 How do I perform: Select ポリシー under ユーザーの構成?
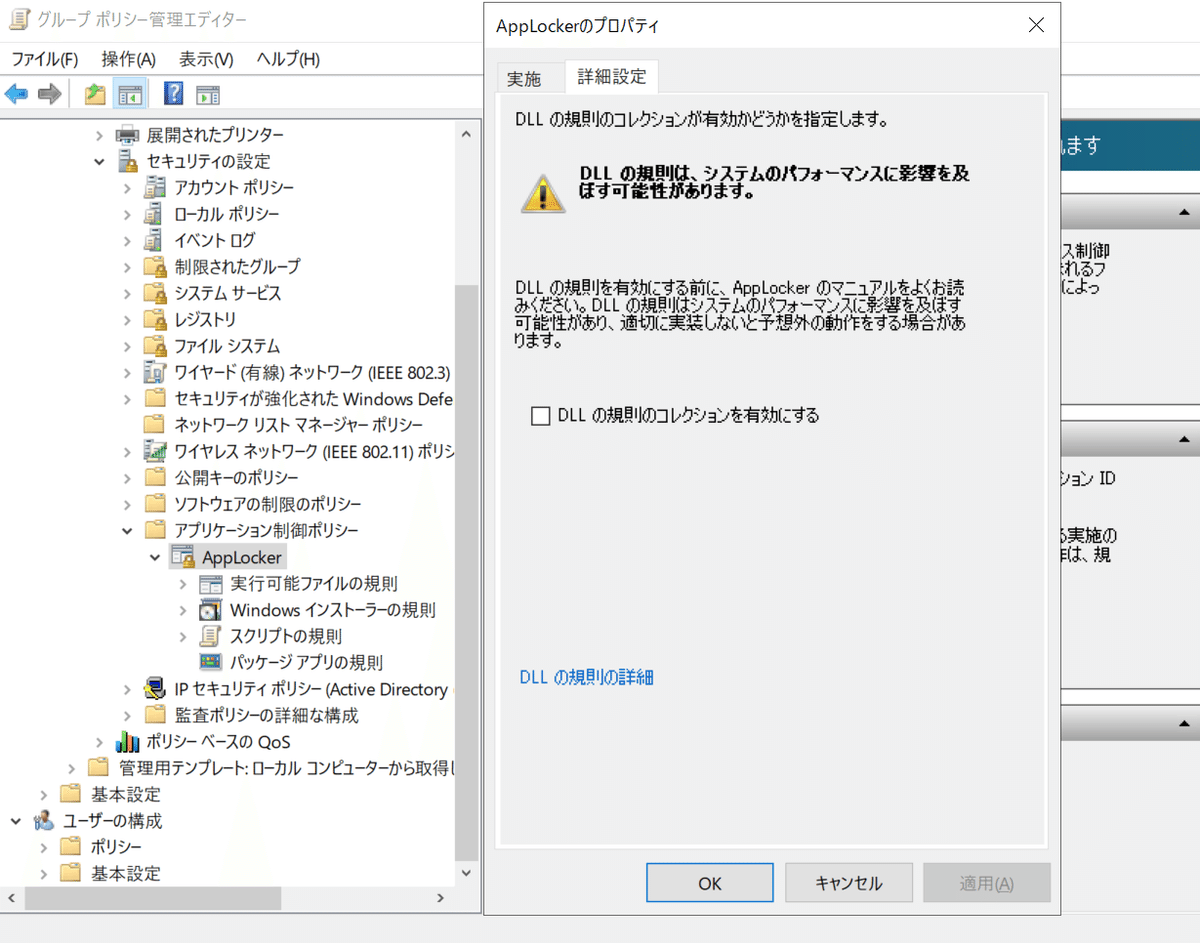[117, 847]
